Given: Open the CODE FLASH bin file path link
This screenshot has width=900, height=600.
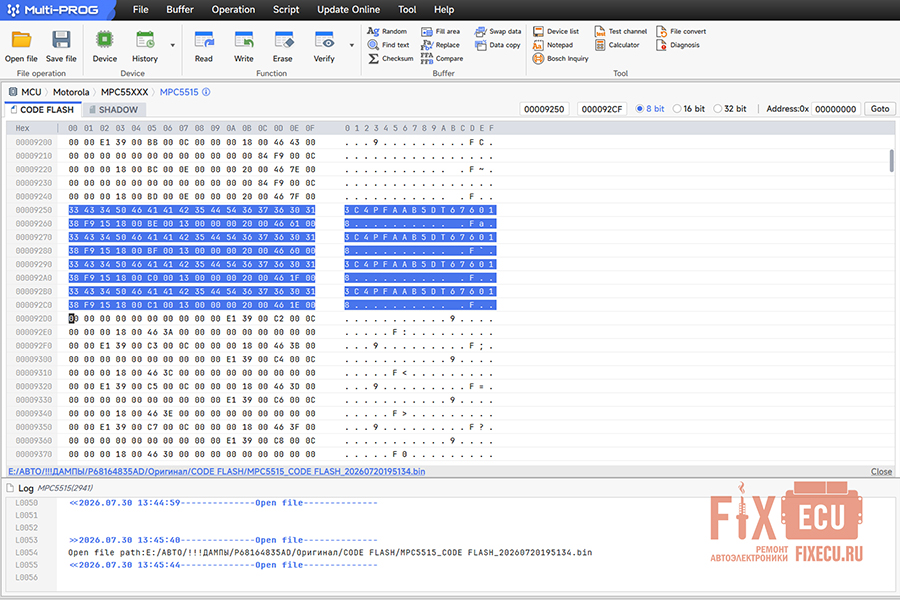Looking at the screenshot, I should (216, 471).
